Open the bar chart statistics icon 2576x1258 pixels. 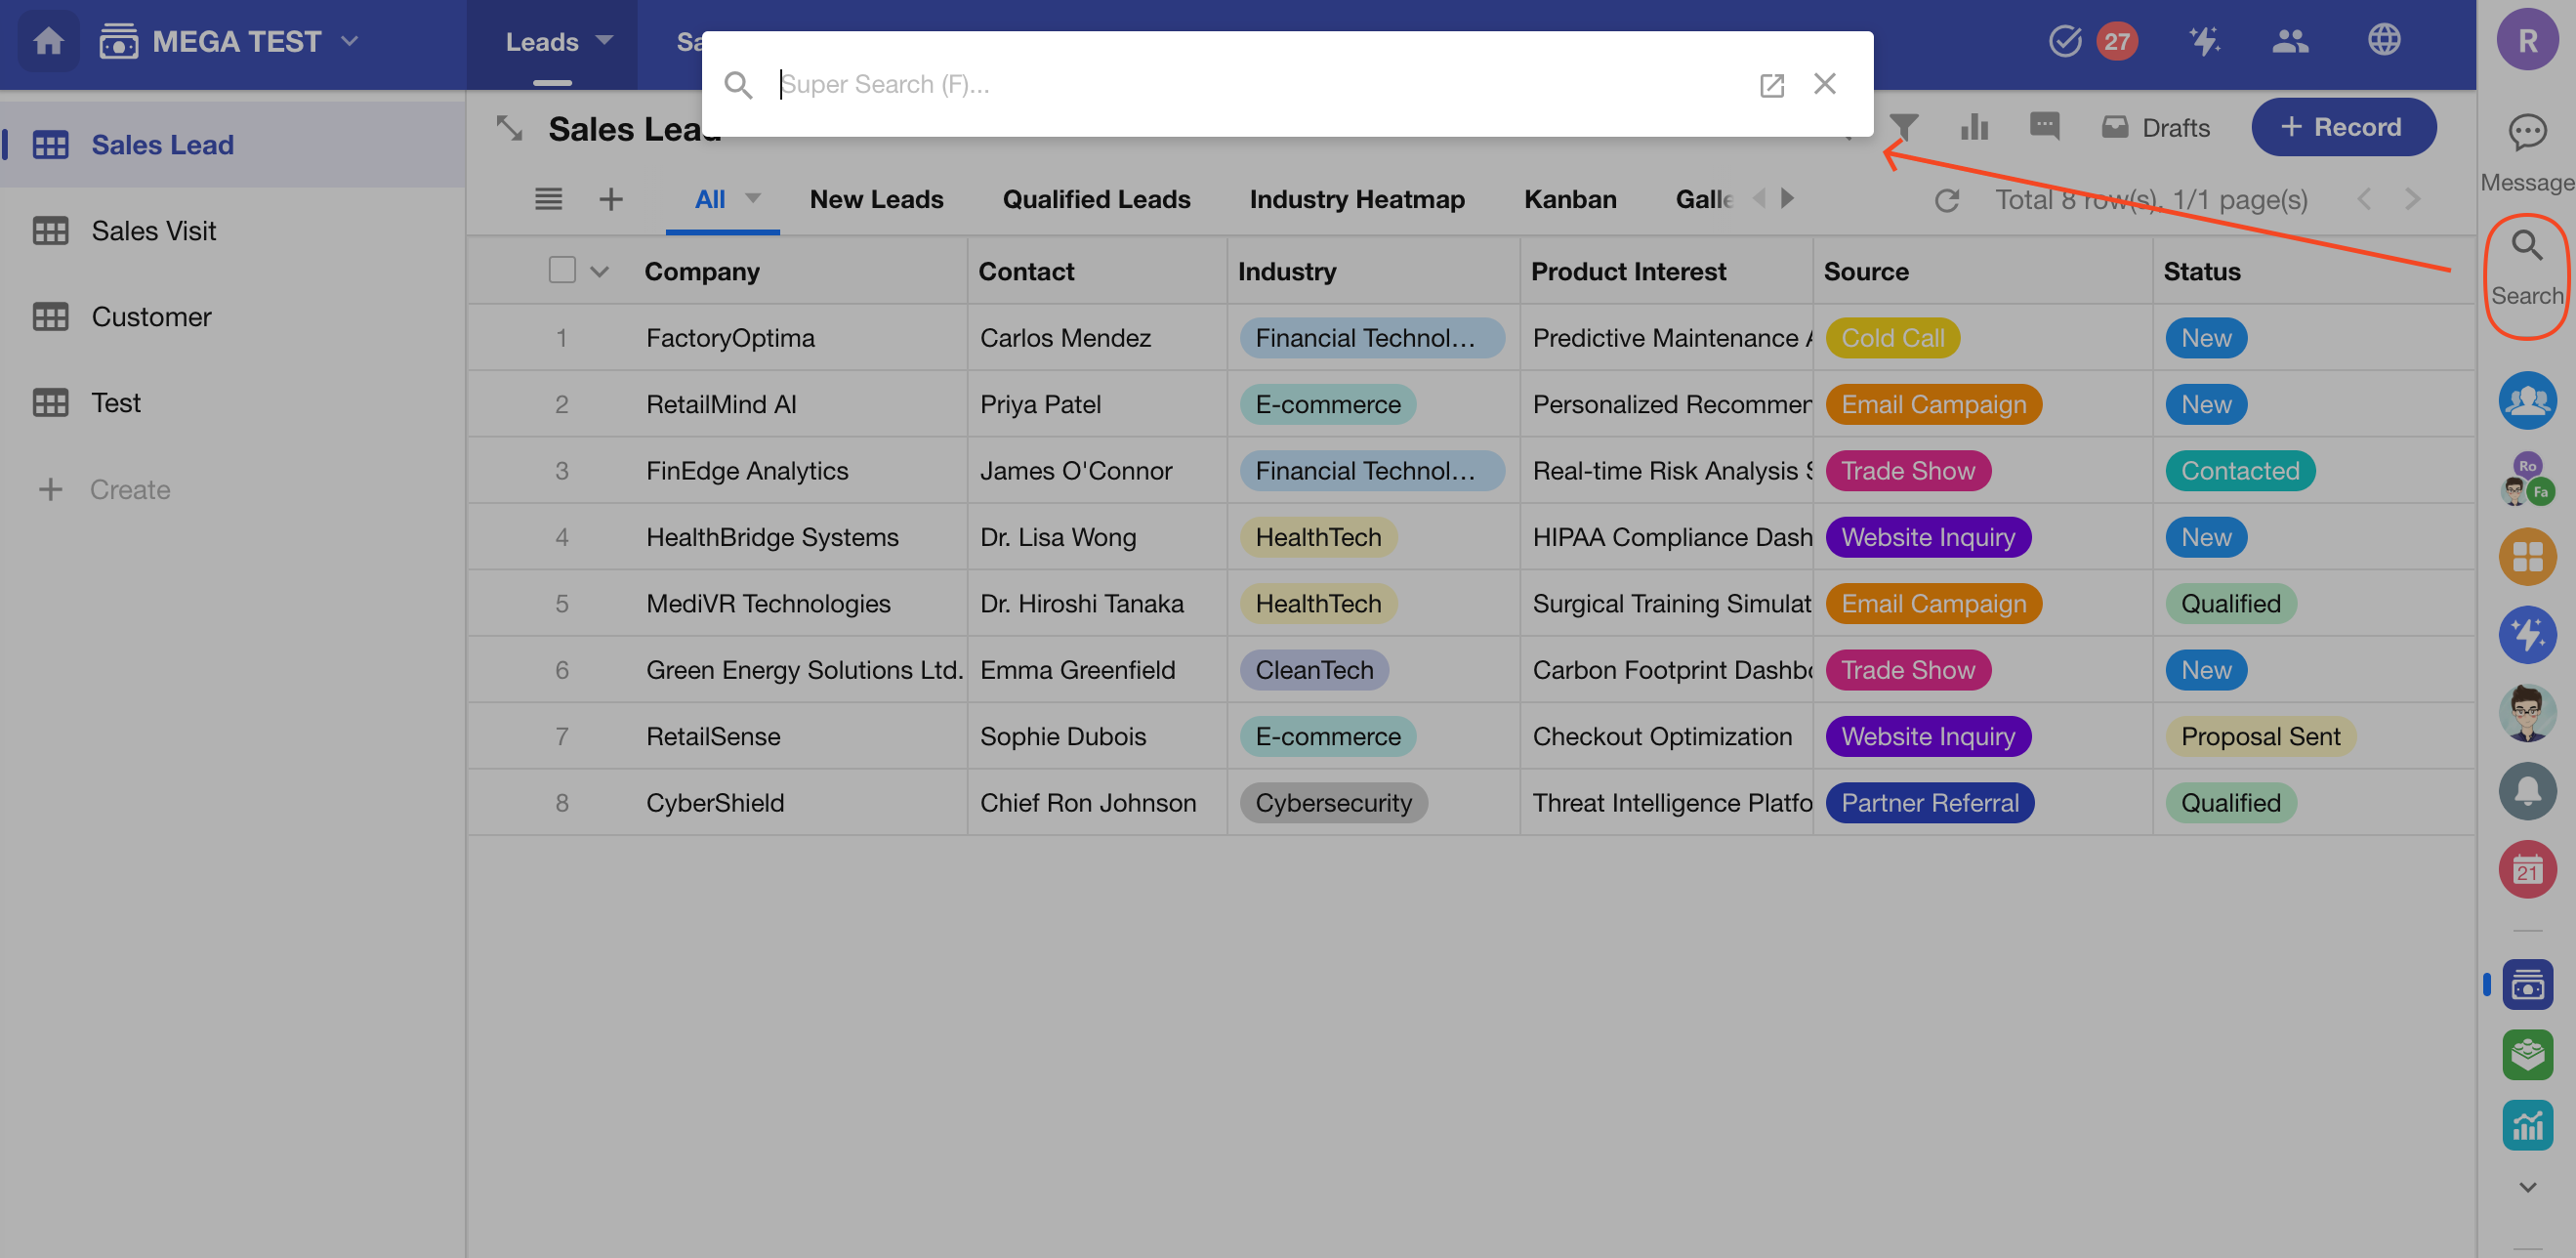pyautogui.click(x=1974, y=127)
